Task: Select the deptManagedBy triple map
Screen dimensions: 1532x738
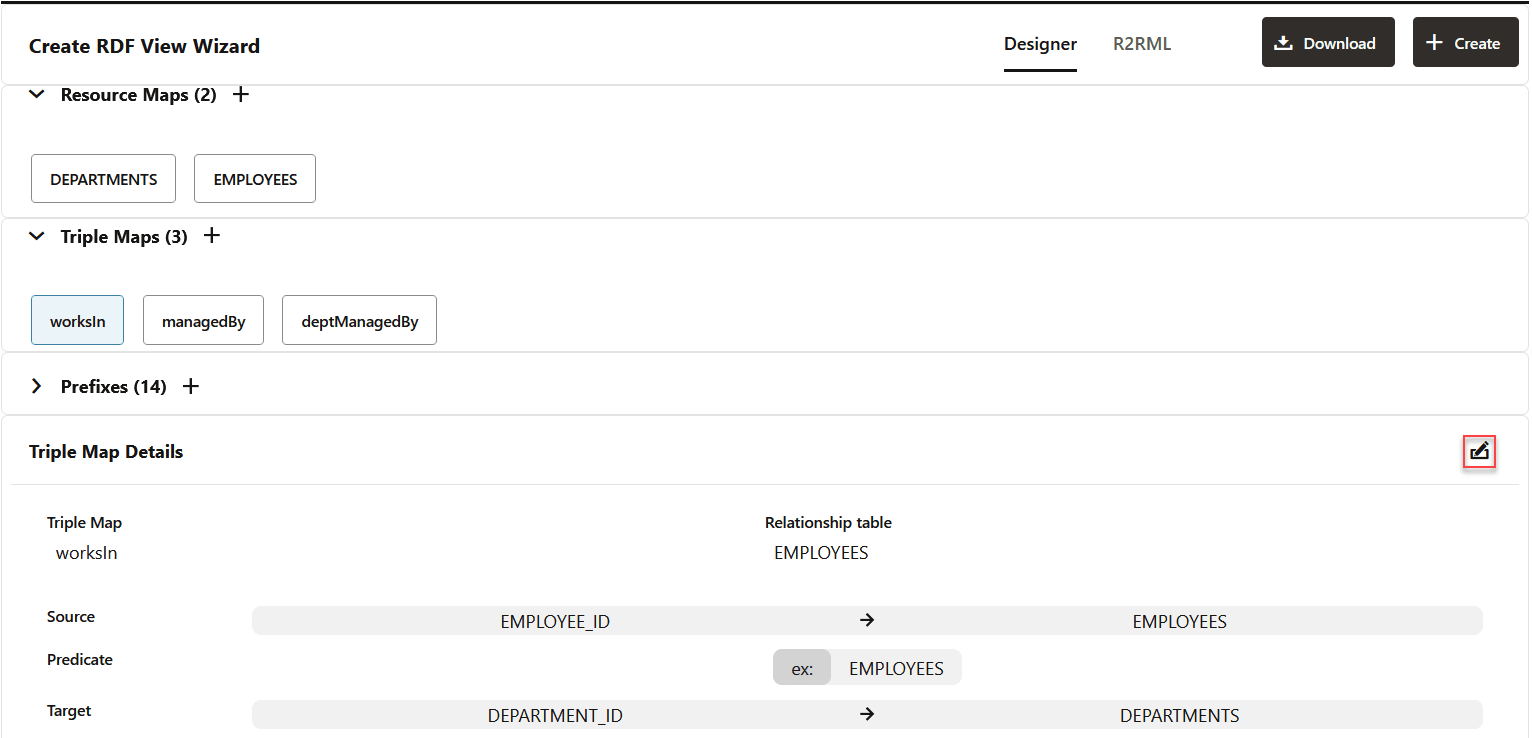Action: [x=359, y=320]
